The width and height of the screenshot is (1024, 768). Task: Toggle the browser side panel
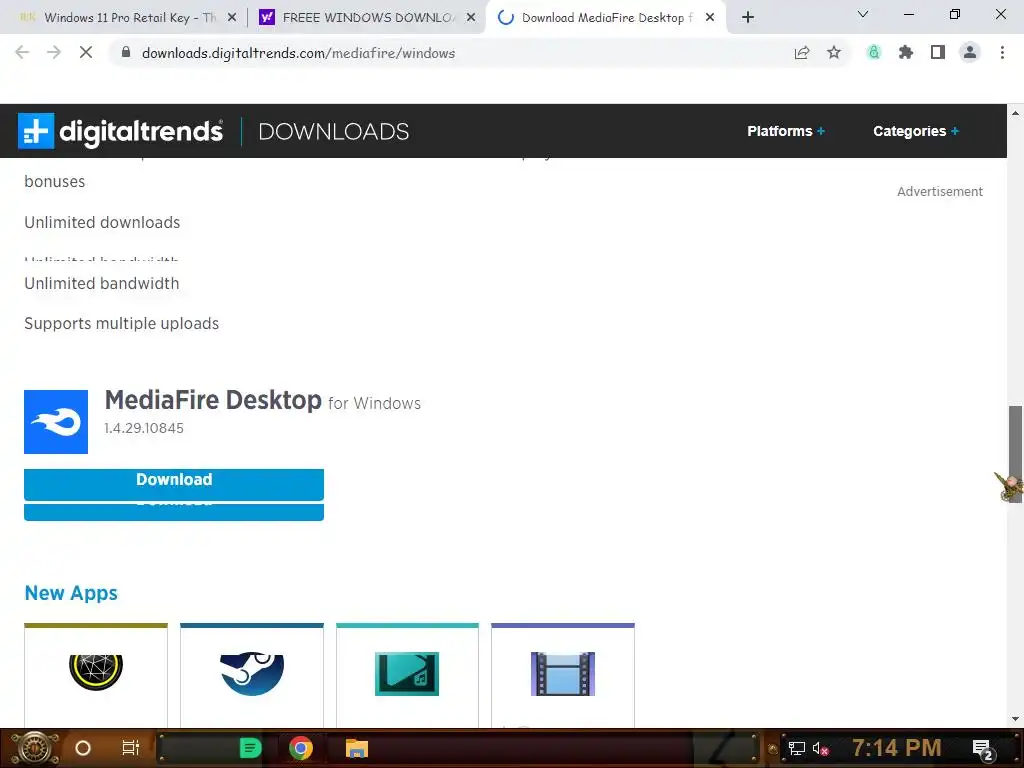(x=938, y=52)
